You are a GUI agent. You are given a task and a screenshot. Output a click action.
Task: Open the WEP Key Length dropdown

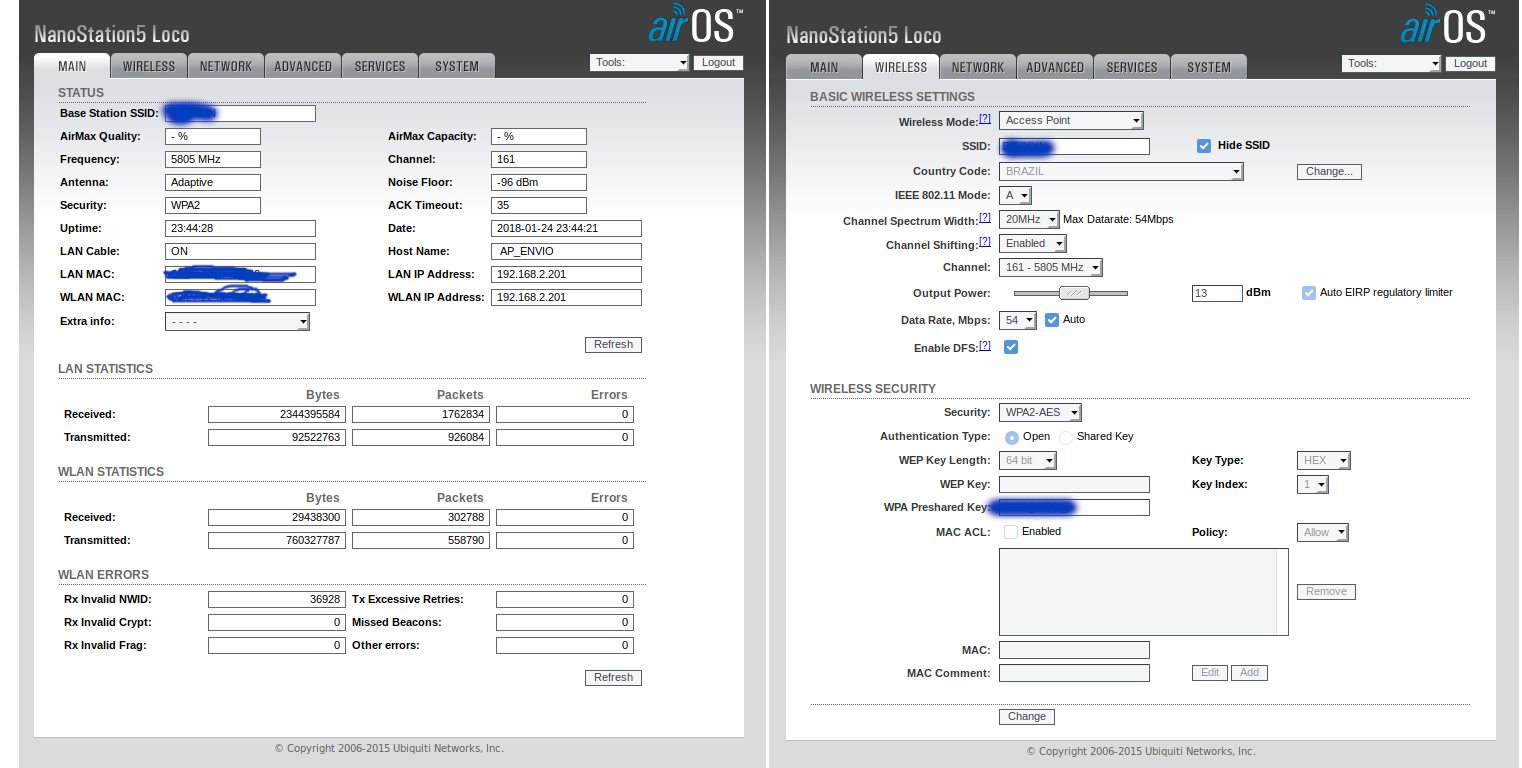(1028, 461)
